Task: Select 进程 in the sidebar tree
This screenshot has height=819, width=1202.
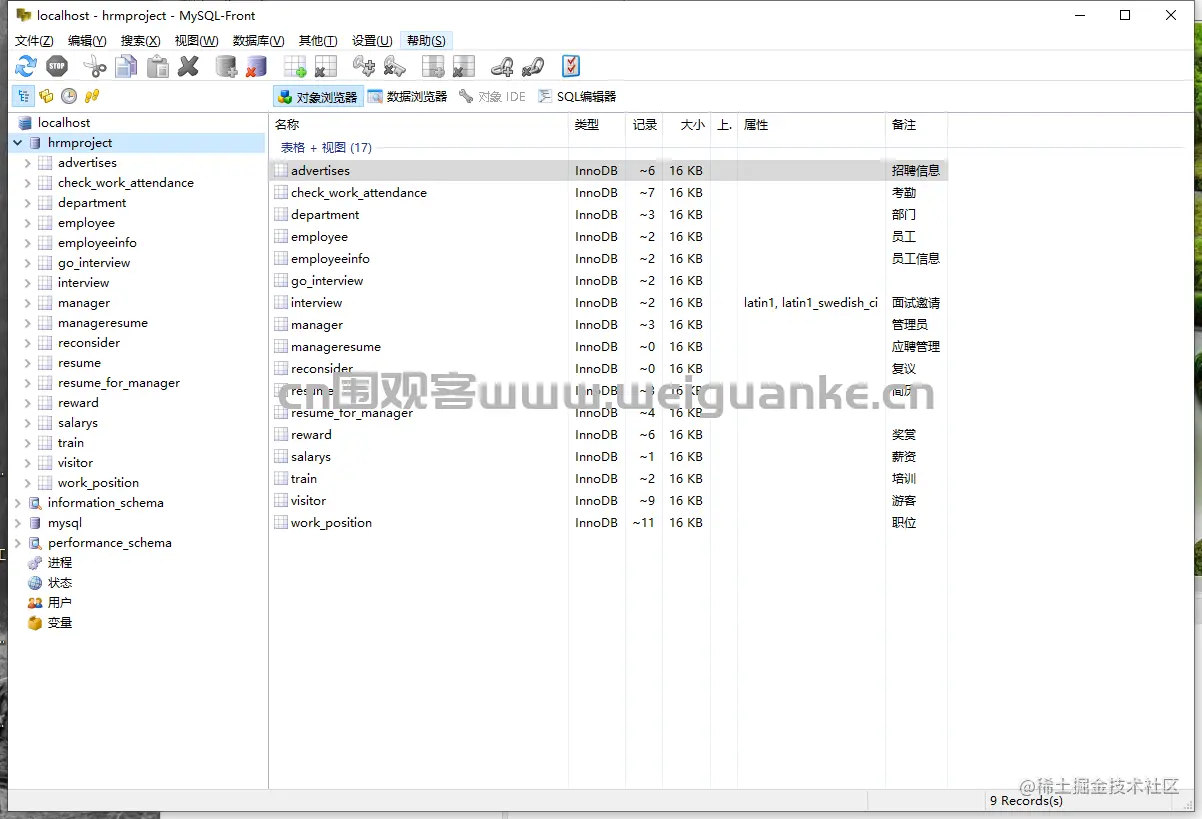Action: coord(60,563)
